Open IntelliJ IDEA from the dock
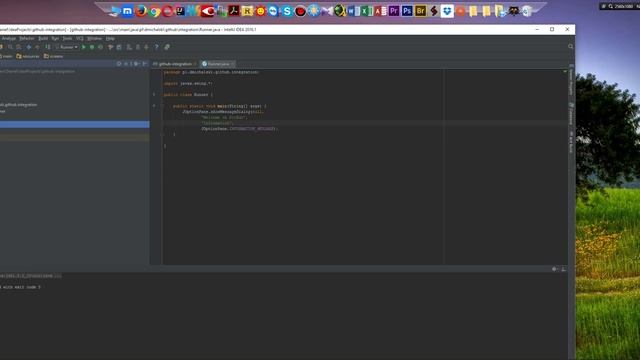 coord(180,11)
